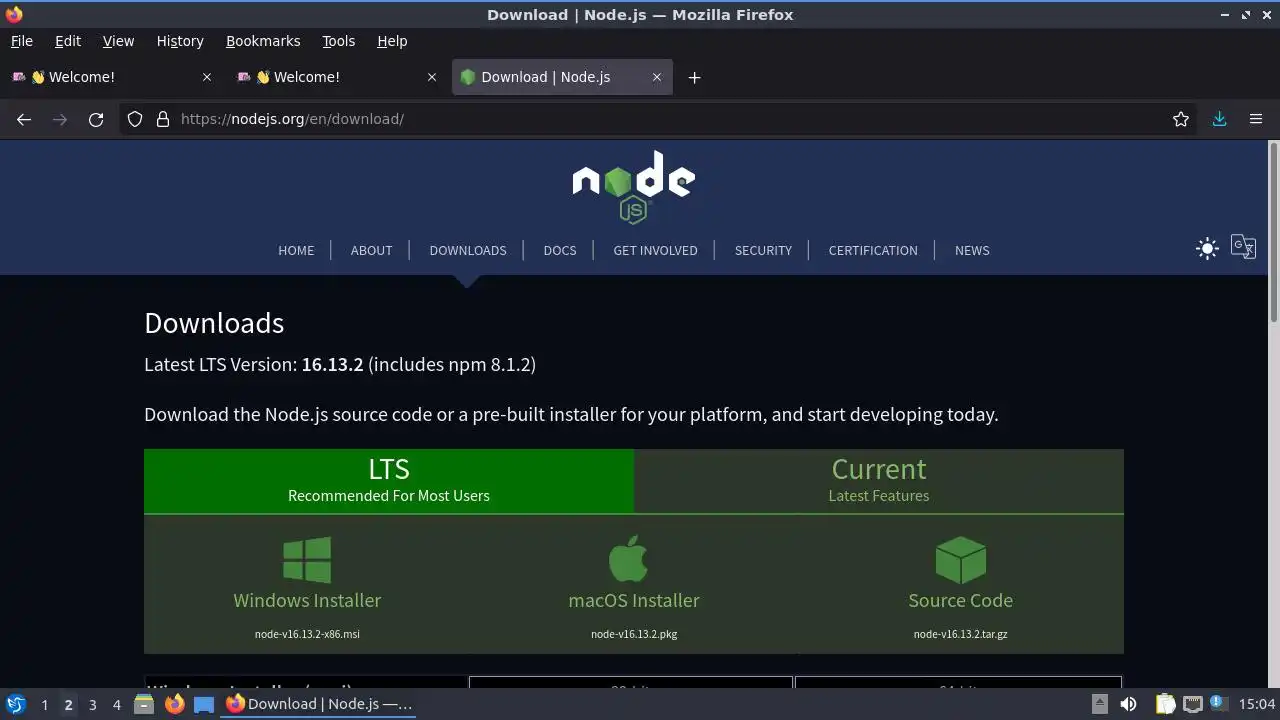Open the CERTIFICATION navigation link
Viewport: 1280px width, 720px height.
[873, 250]
